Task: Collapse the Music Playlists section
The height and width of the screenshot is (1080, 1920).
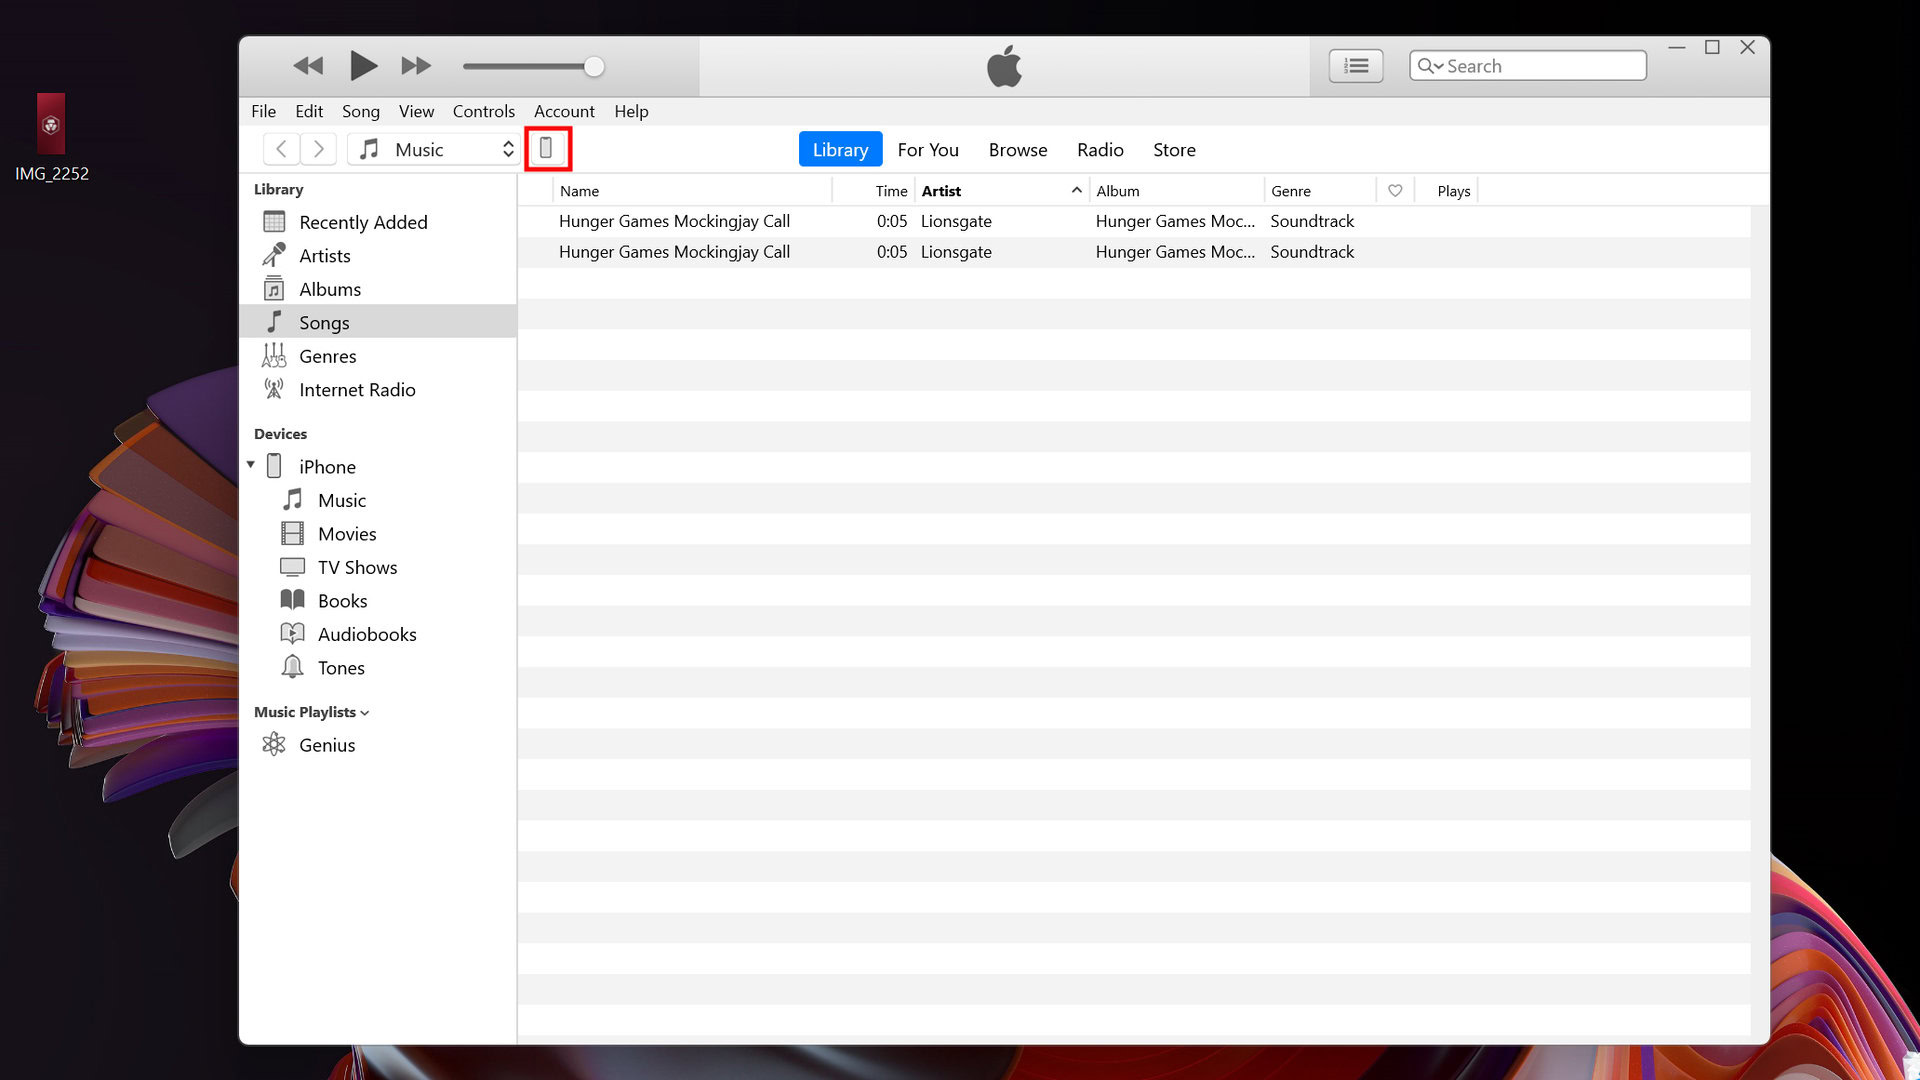Action: pos(364,713)
